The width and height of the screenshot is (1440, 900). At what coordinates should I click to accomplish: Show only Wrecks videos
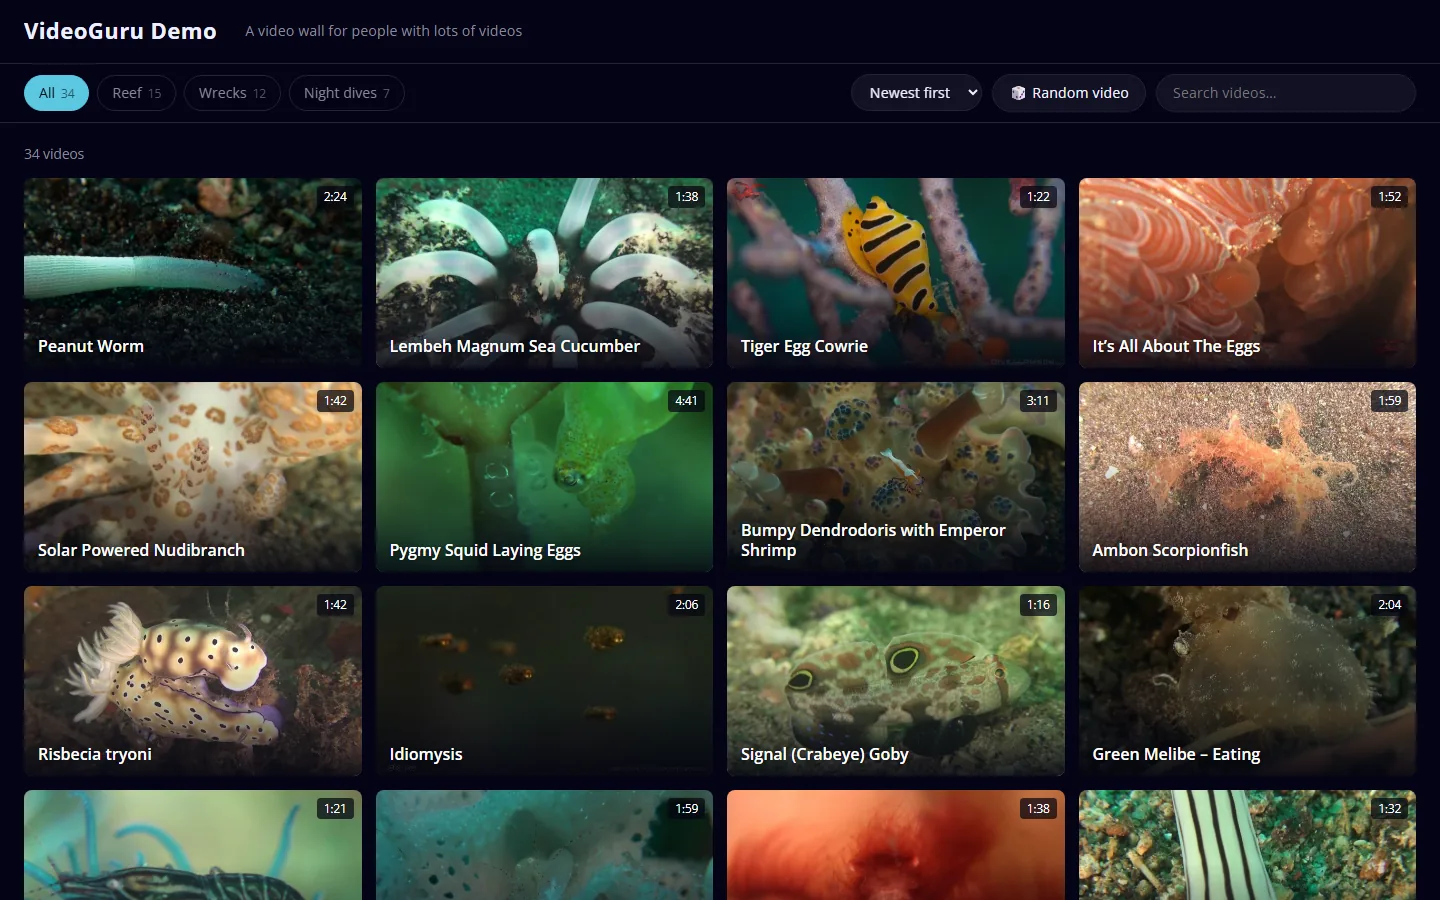tap(232, 93)
